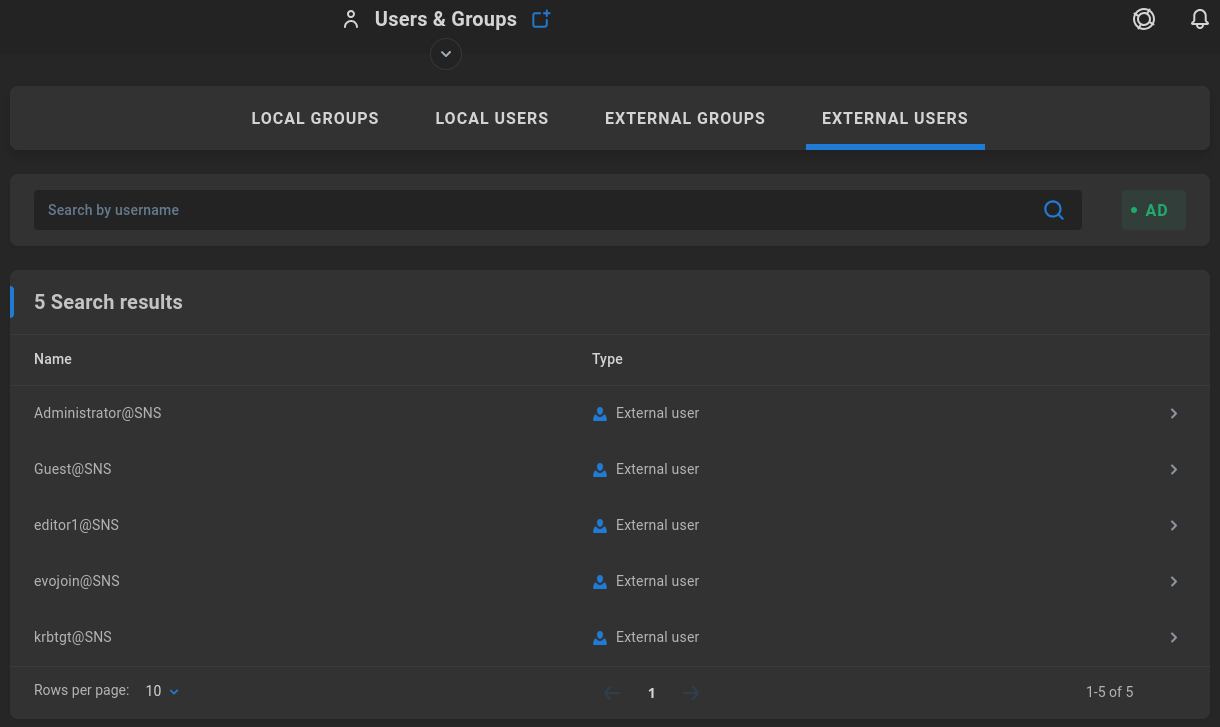Click the Users & Groups title
The height and width of the screenshot is (727, 1220).
[x=446, y=19]
